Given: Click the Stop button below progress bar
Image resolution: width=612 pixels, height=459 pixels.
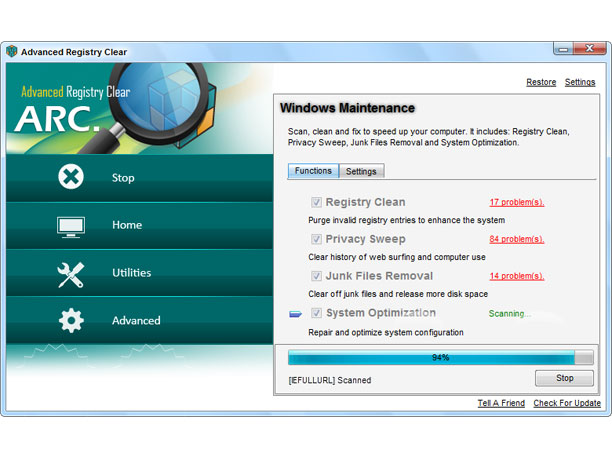Looking at the screenshot, I should click(x=564, y=378).
